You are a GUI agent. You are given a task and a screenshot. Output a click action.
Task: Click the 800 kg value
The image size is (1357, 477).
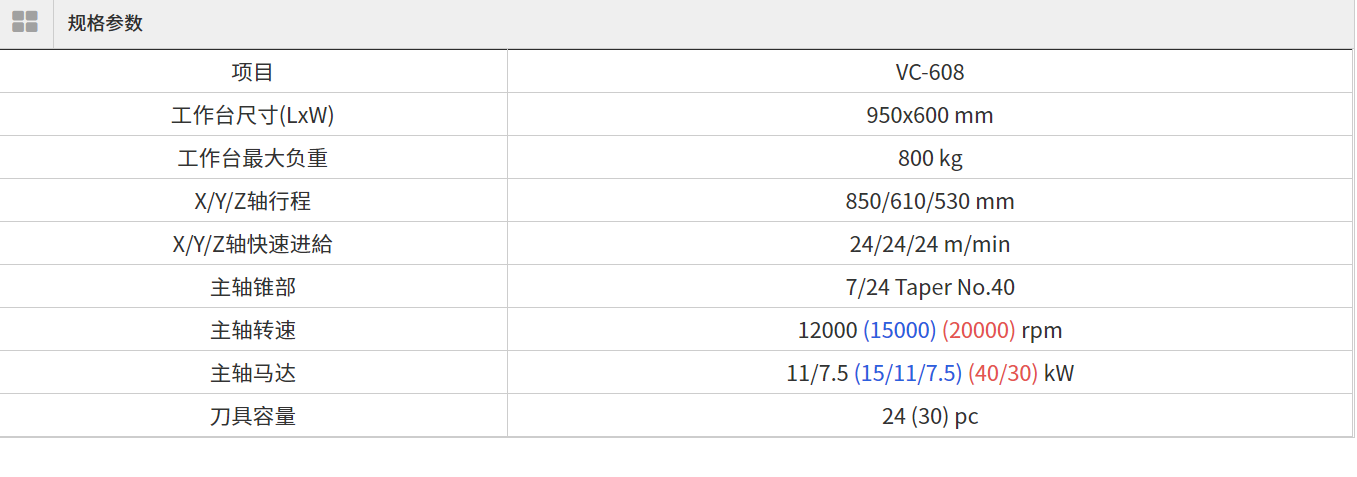[930, 158]
